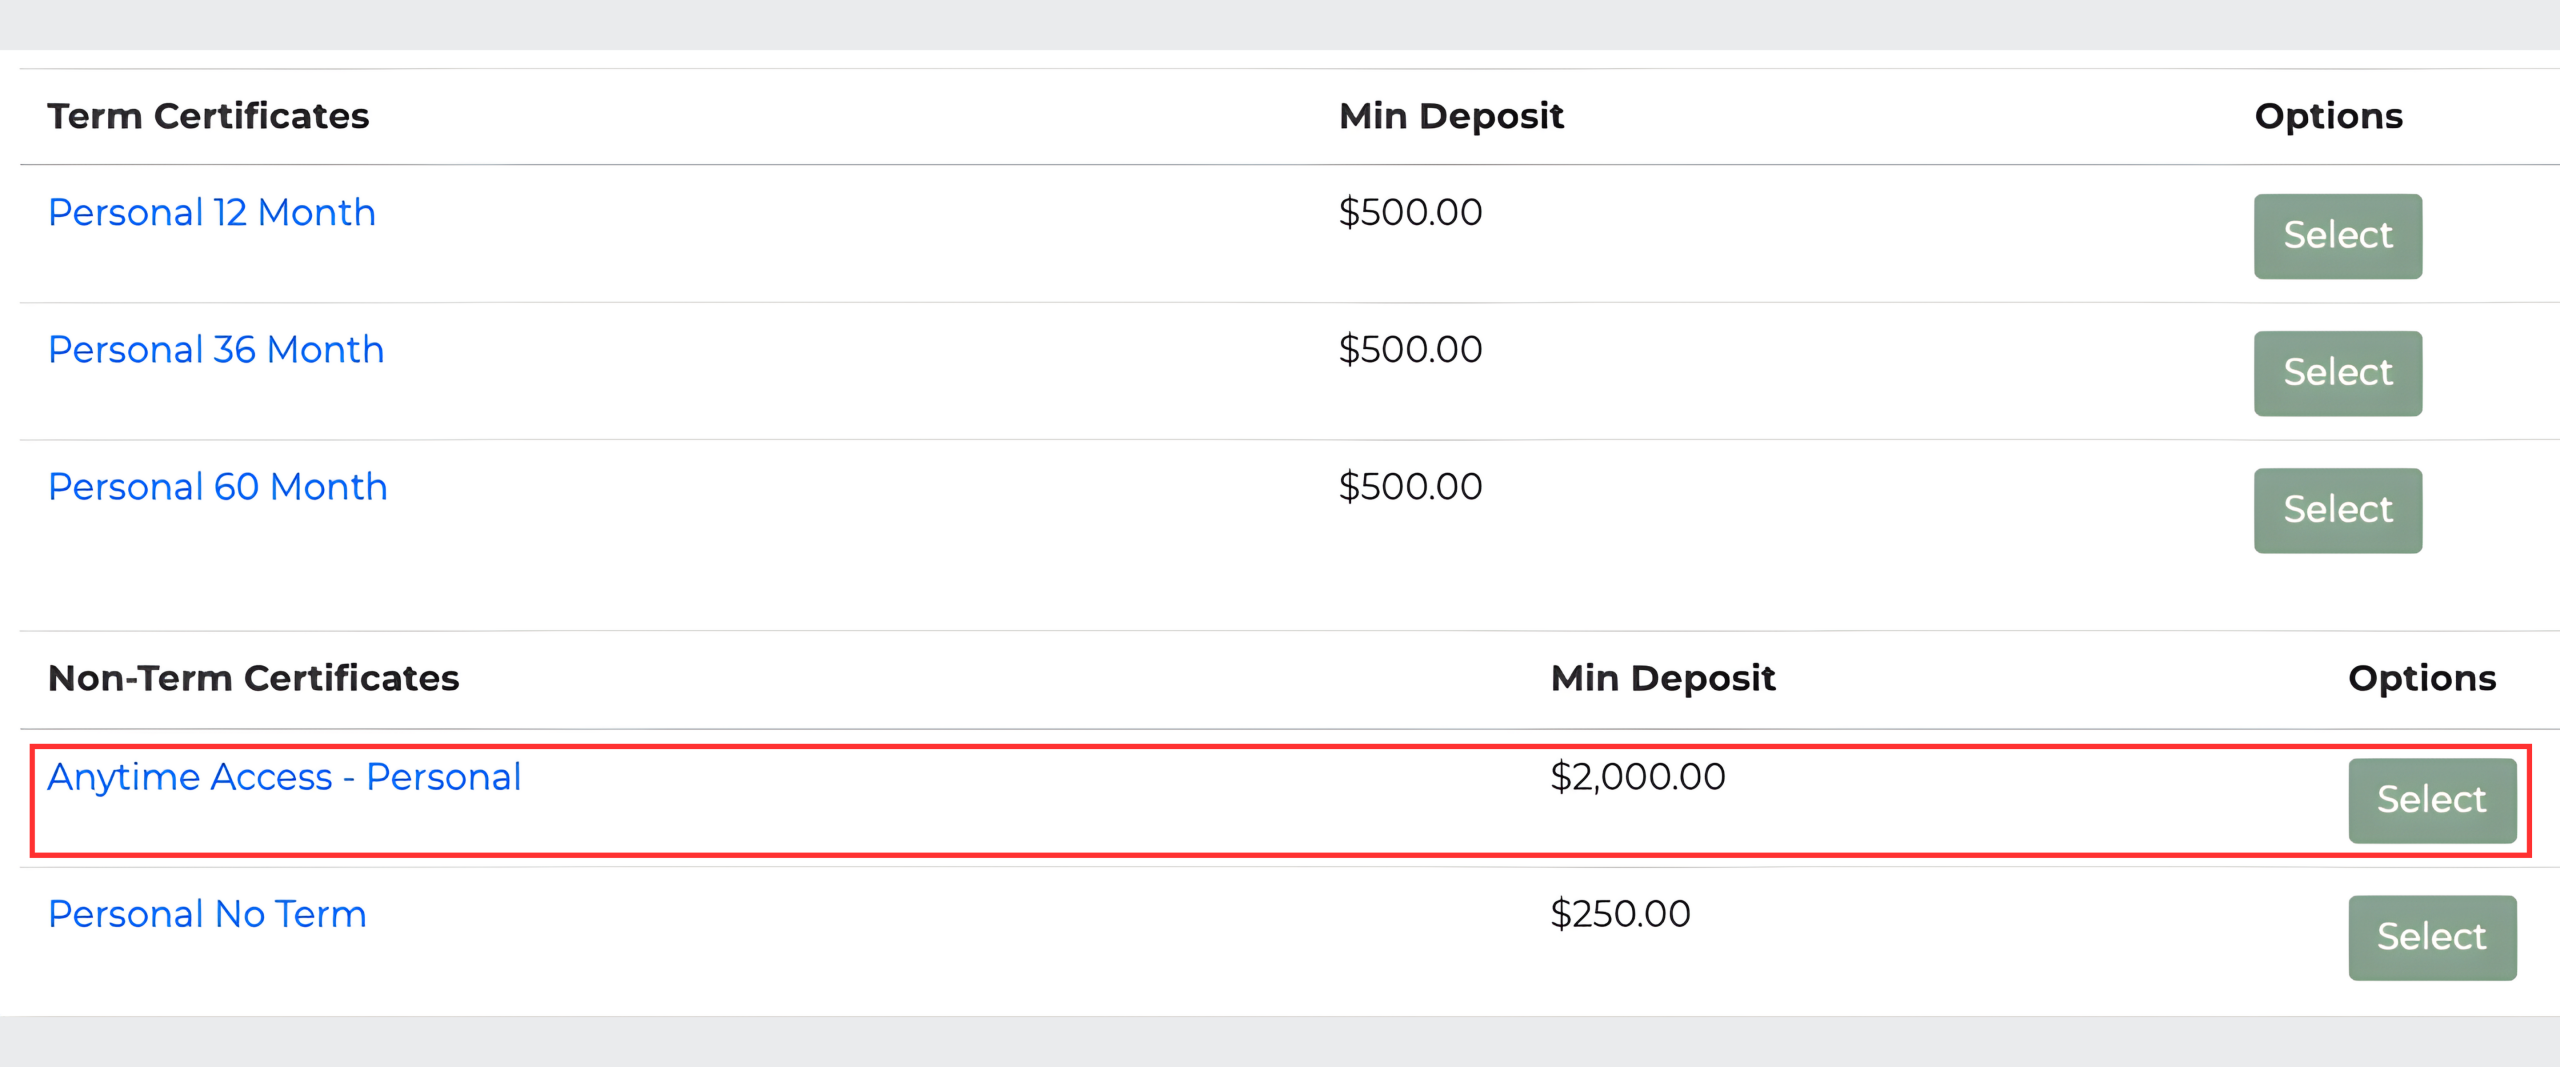Open the Personal 36 Month certificate link

click(x=215, y=350)
